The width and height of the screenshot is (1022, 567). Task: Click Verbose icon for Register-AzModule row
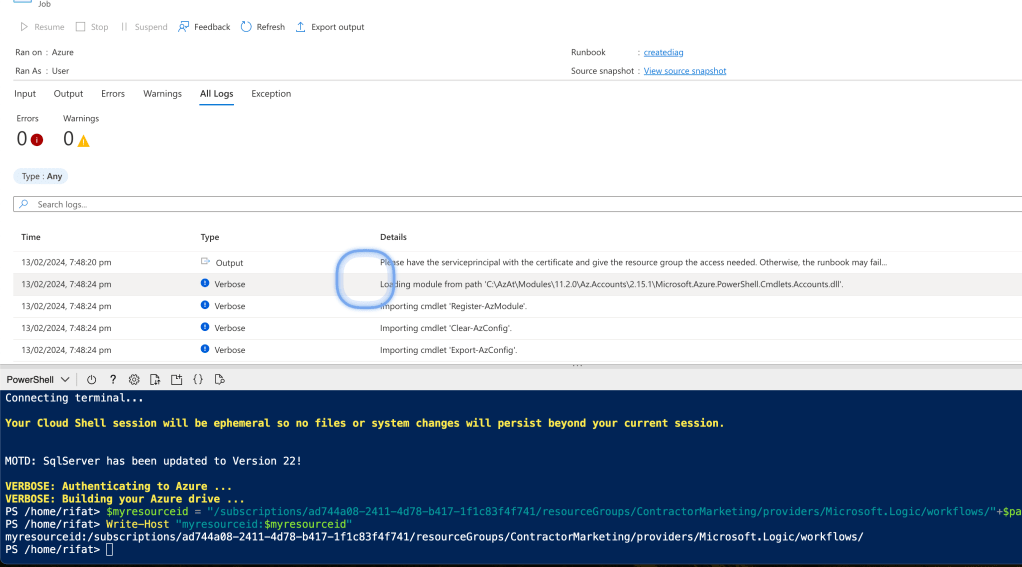point(205,305)
